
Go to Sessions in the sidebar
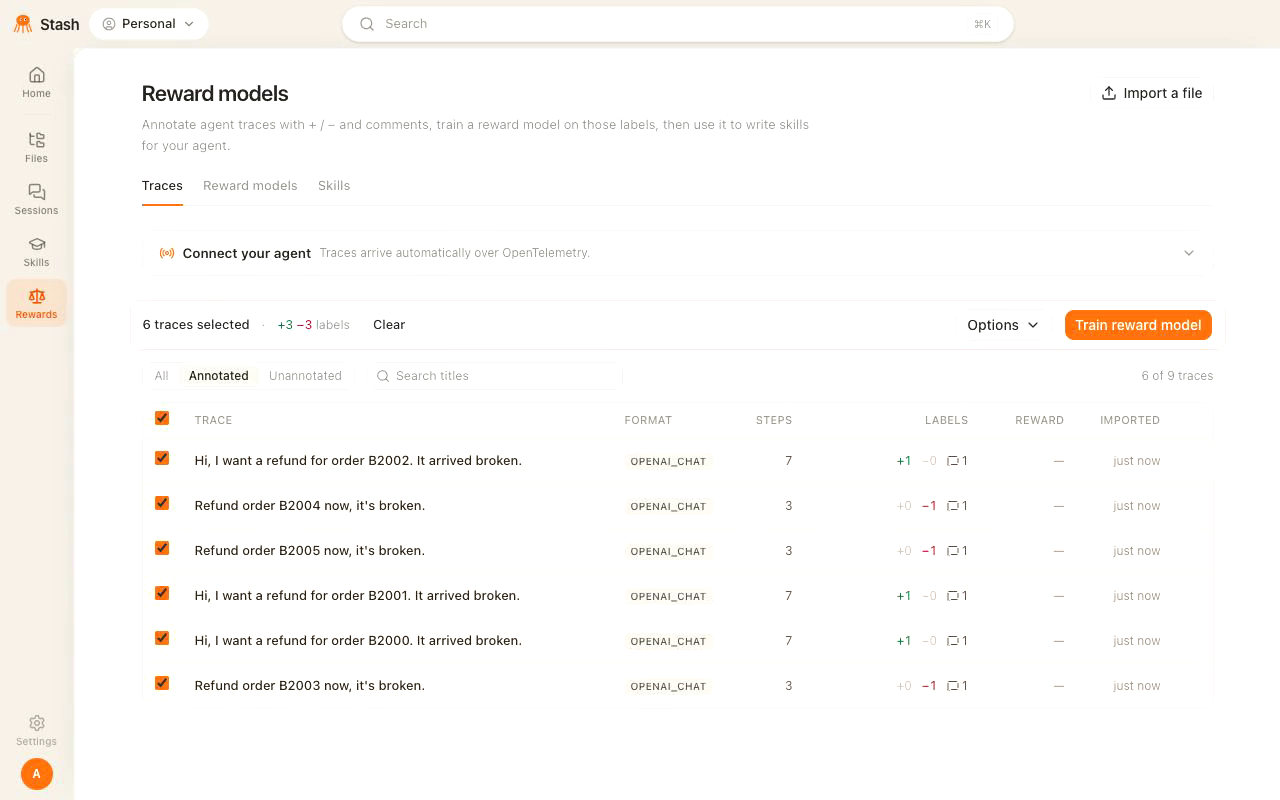[x=36, y=199]
